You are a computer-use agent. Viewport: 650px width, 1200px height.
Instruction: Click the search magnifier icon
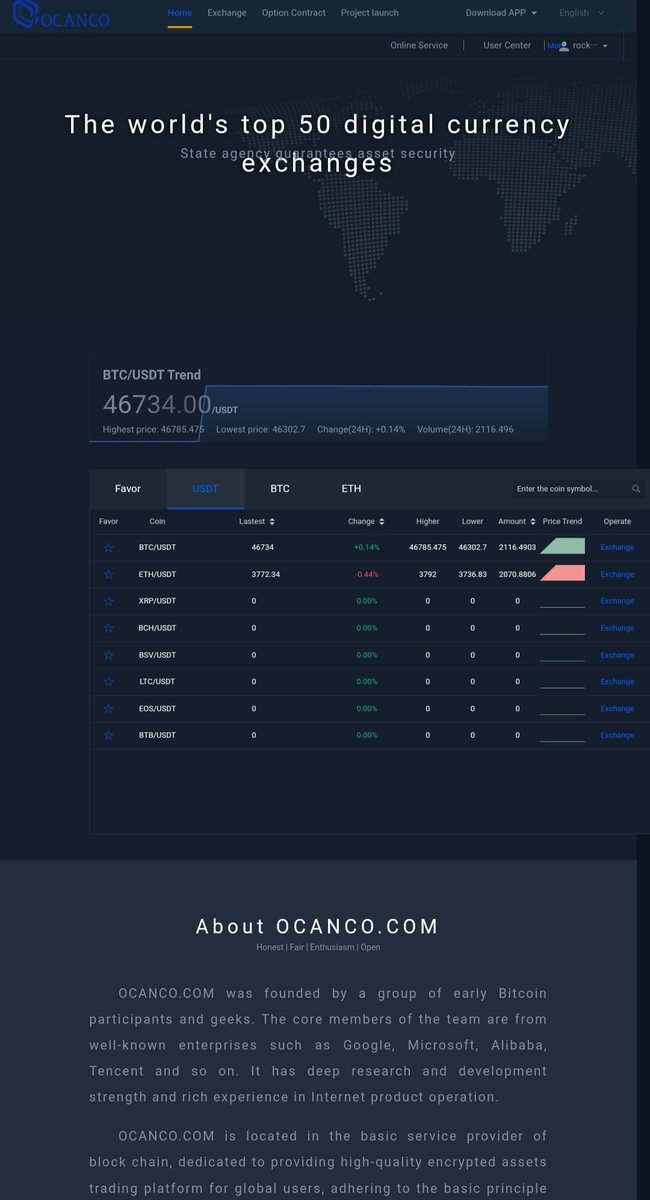click(x=636, y=489)
